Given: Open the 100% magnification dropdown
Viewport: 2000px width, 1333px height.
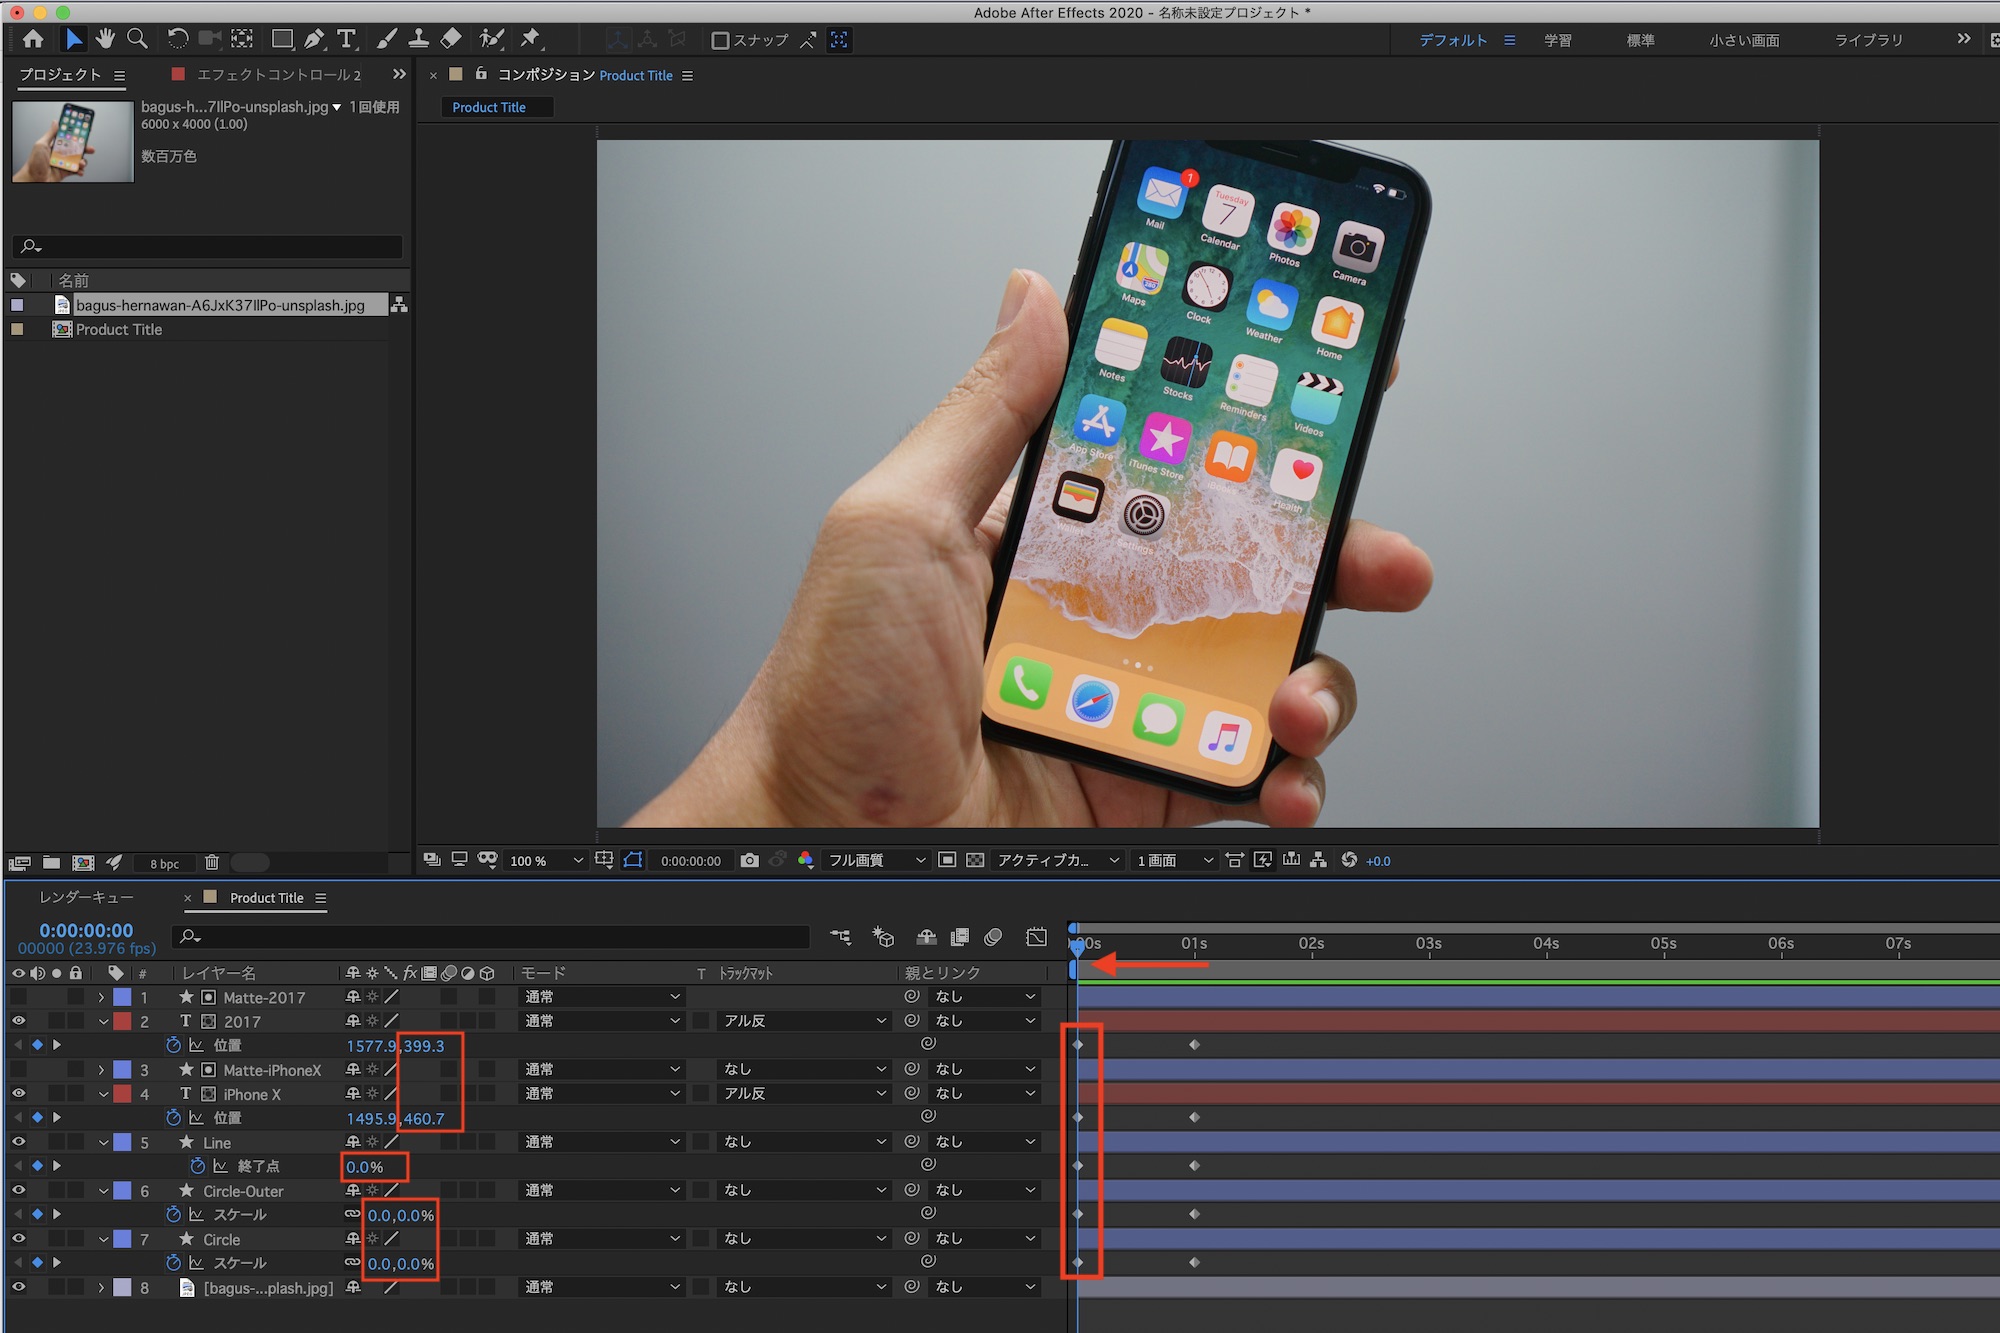Looking at the screenshot, I should tap(545, 860).
